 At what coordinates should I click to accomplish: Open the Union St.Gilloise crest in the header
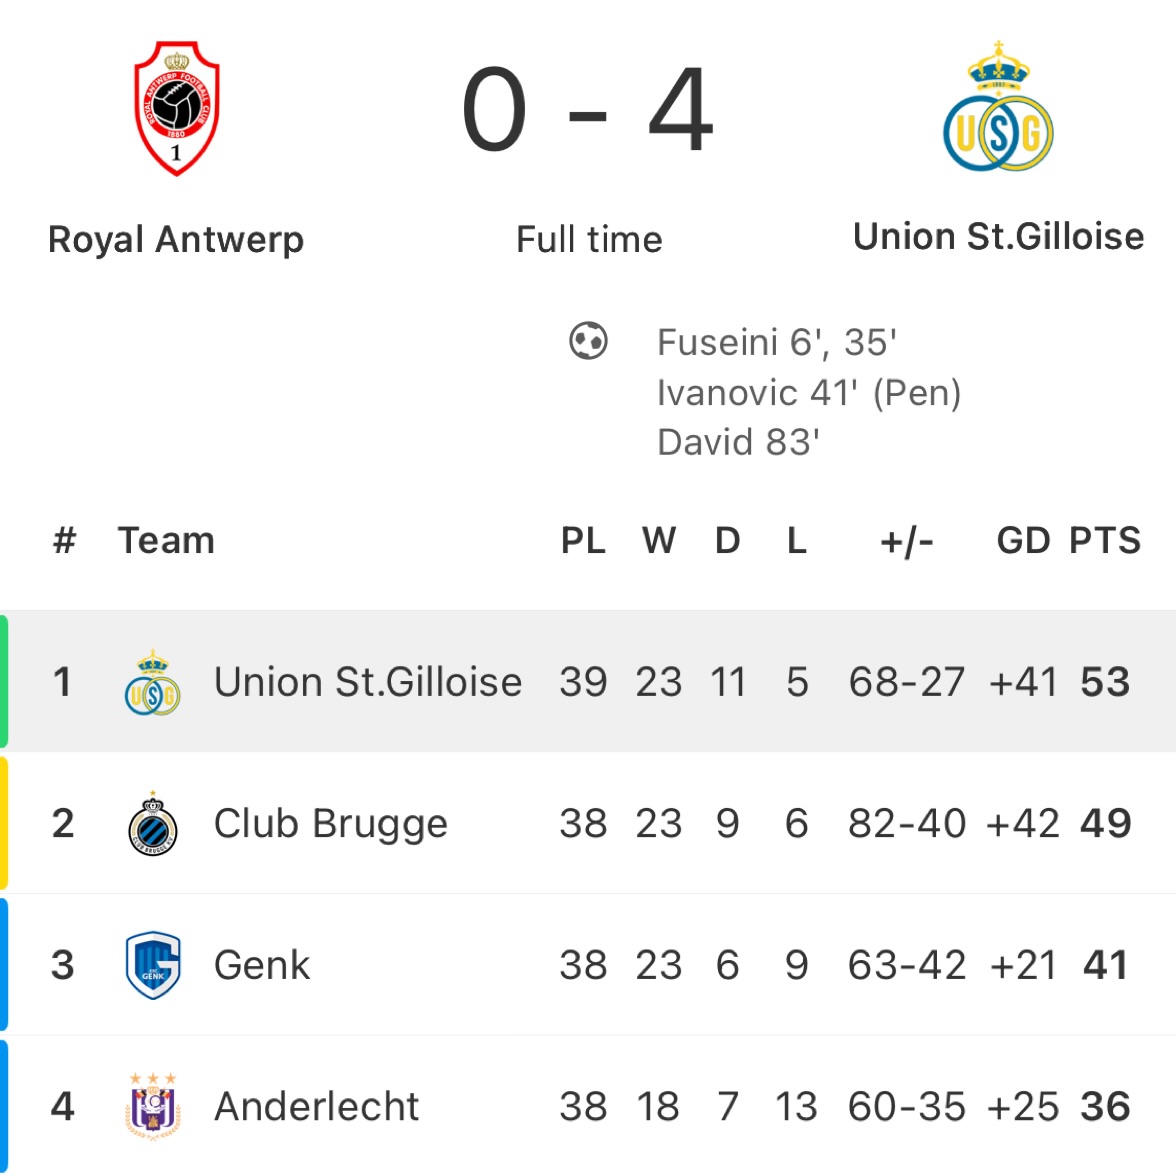pos(998,106)
